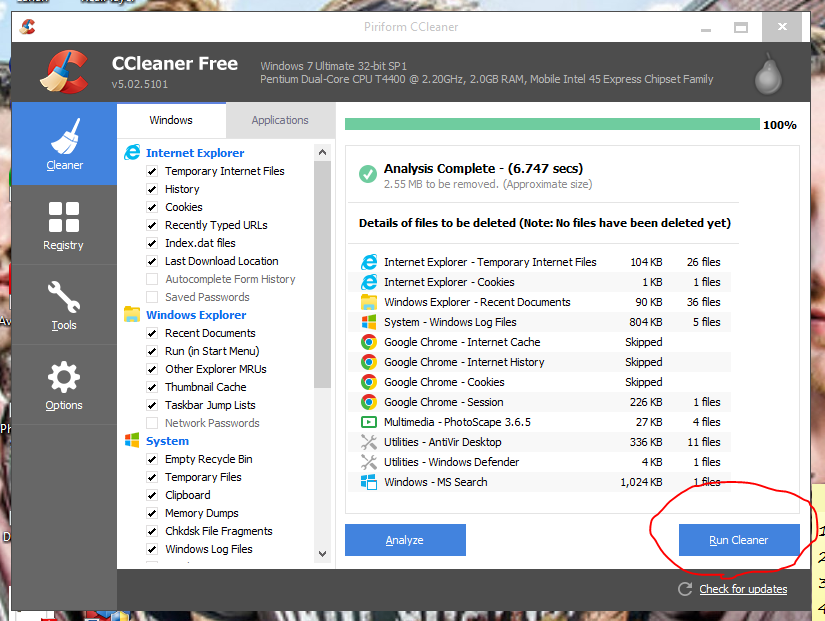This screenshot has width=825, height=621.
Task: Click Utilities icon beside AntiVir Desktop
Action: (369, 442)
